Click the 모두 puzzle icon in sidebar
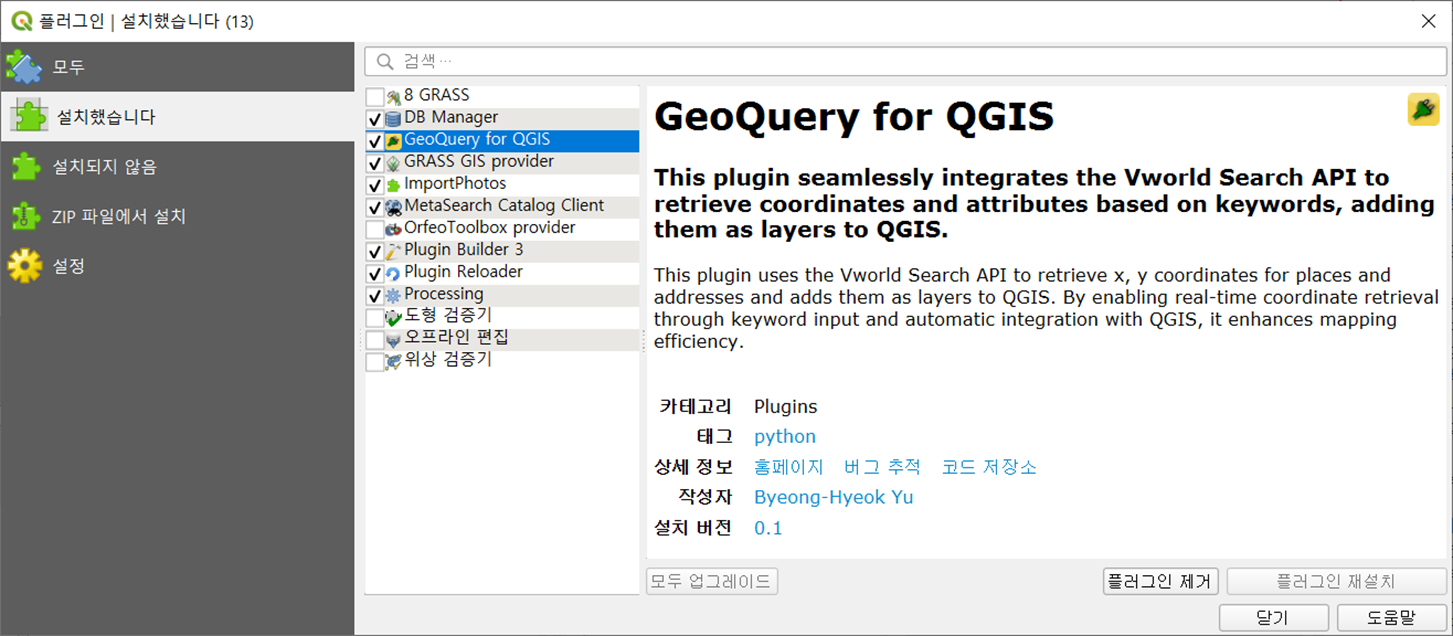Viewport: 1453px width, 636px height. 25,67
